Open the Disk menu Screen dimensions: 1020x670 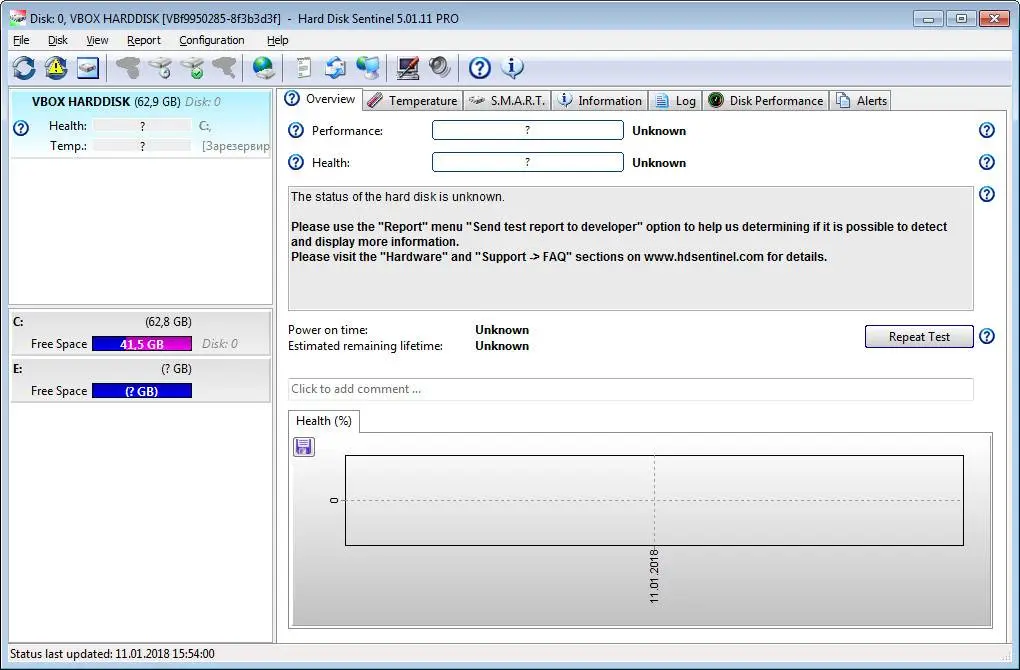pos(58,40)
